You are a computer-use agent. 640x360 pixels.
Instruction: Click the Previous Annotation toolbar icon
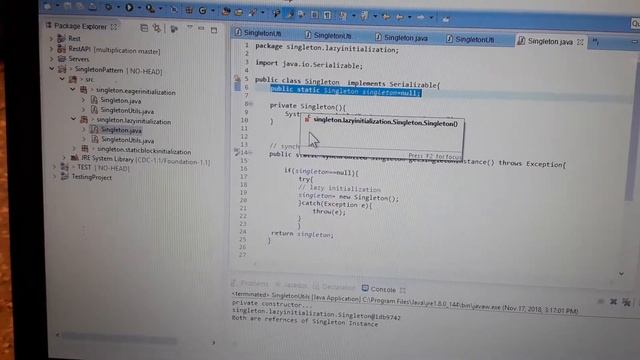pyautogui.click(x=364, y=16)
